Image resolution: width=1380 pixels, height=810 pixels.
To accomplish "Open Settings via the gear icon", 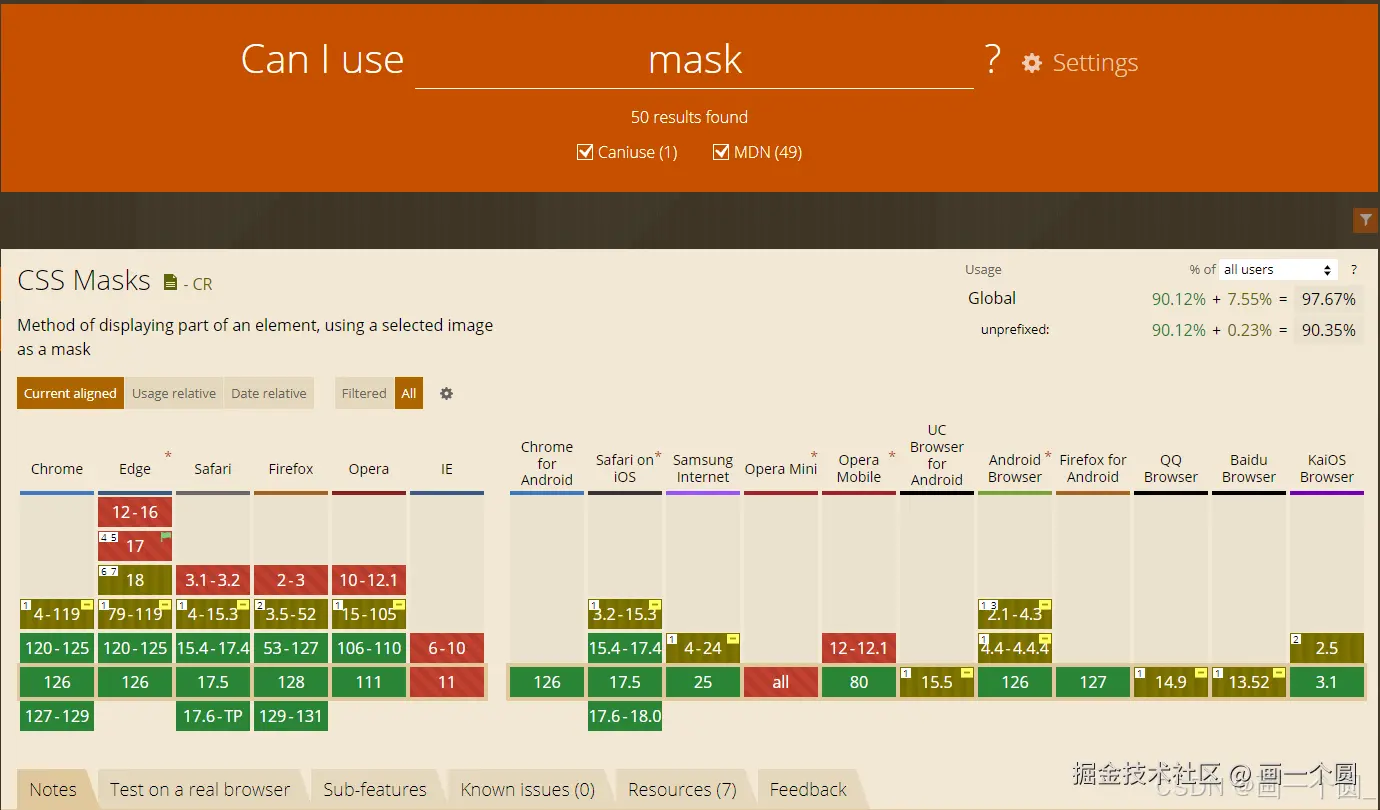I will click(1031, 63).
